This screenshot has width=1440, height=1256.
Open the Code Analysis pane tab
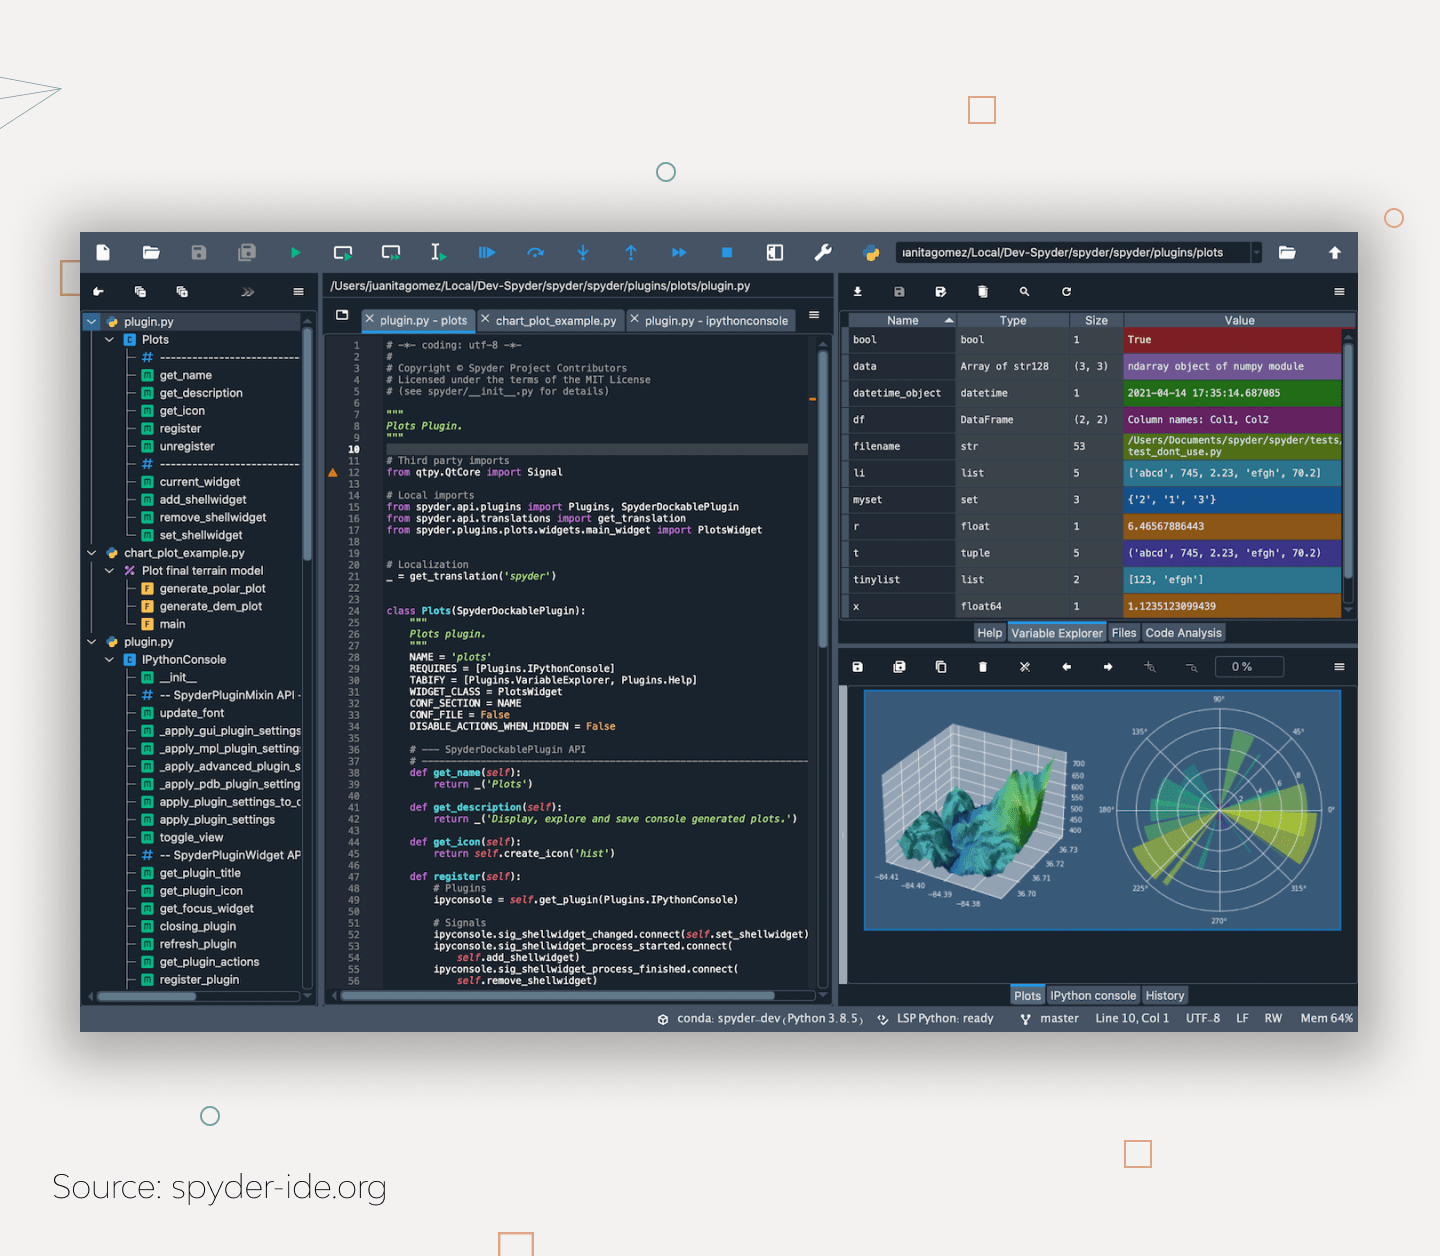pos(1183,633)
